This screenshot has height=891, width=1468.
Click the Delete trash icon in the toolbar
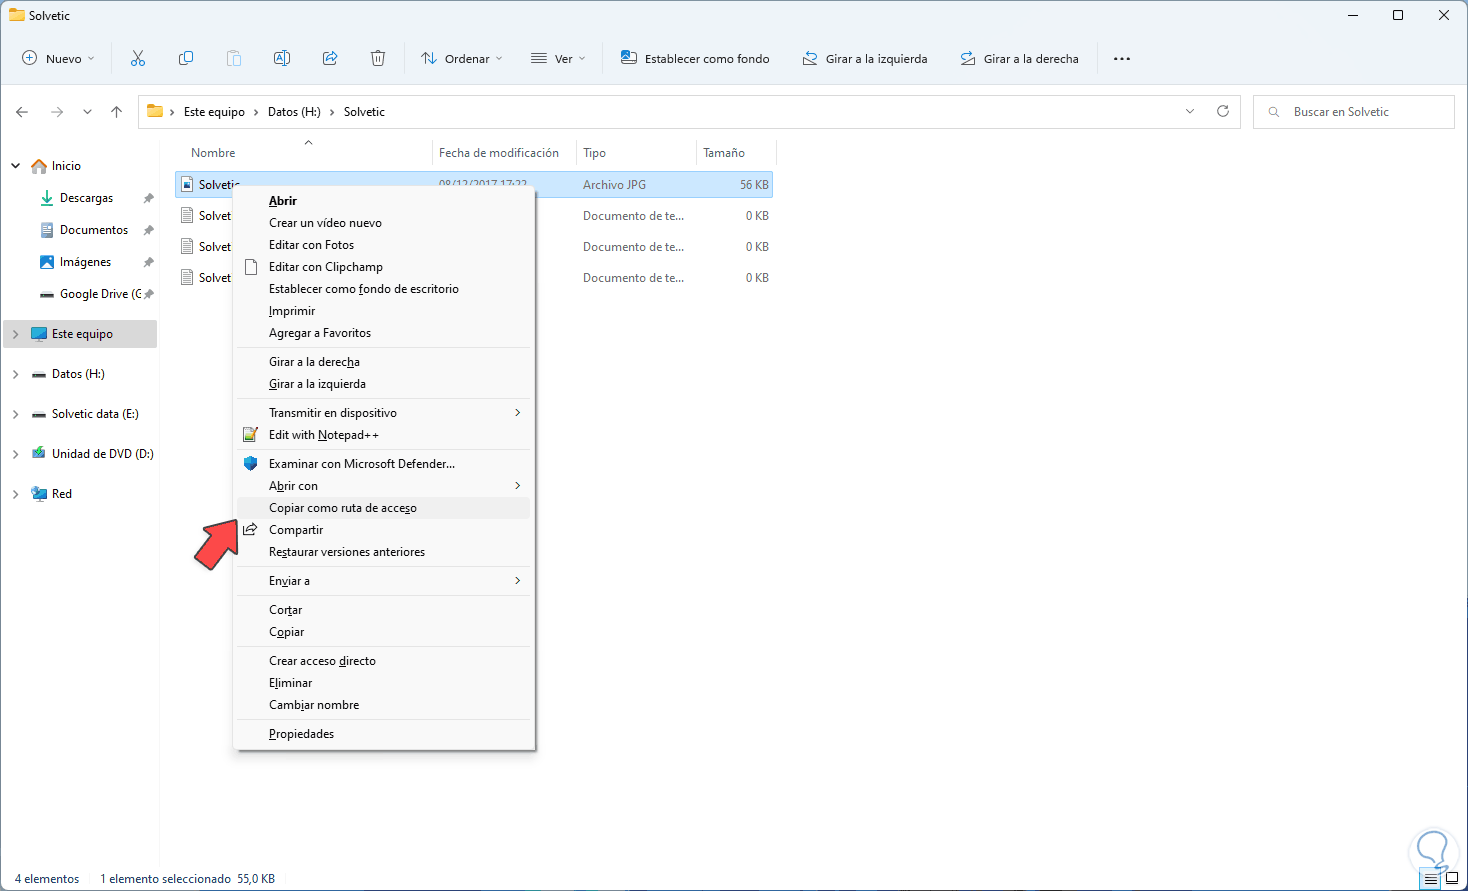tap(378, 59)
